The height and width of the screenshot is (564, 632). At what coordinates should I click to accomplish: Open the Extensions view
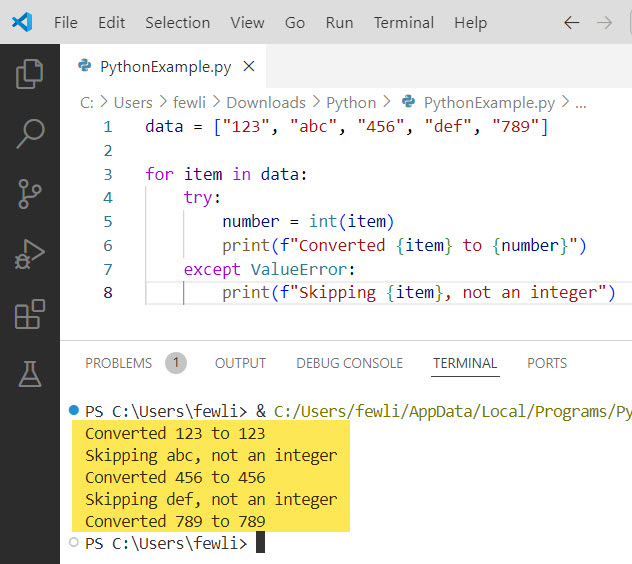click(x=29, y=314)
